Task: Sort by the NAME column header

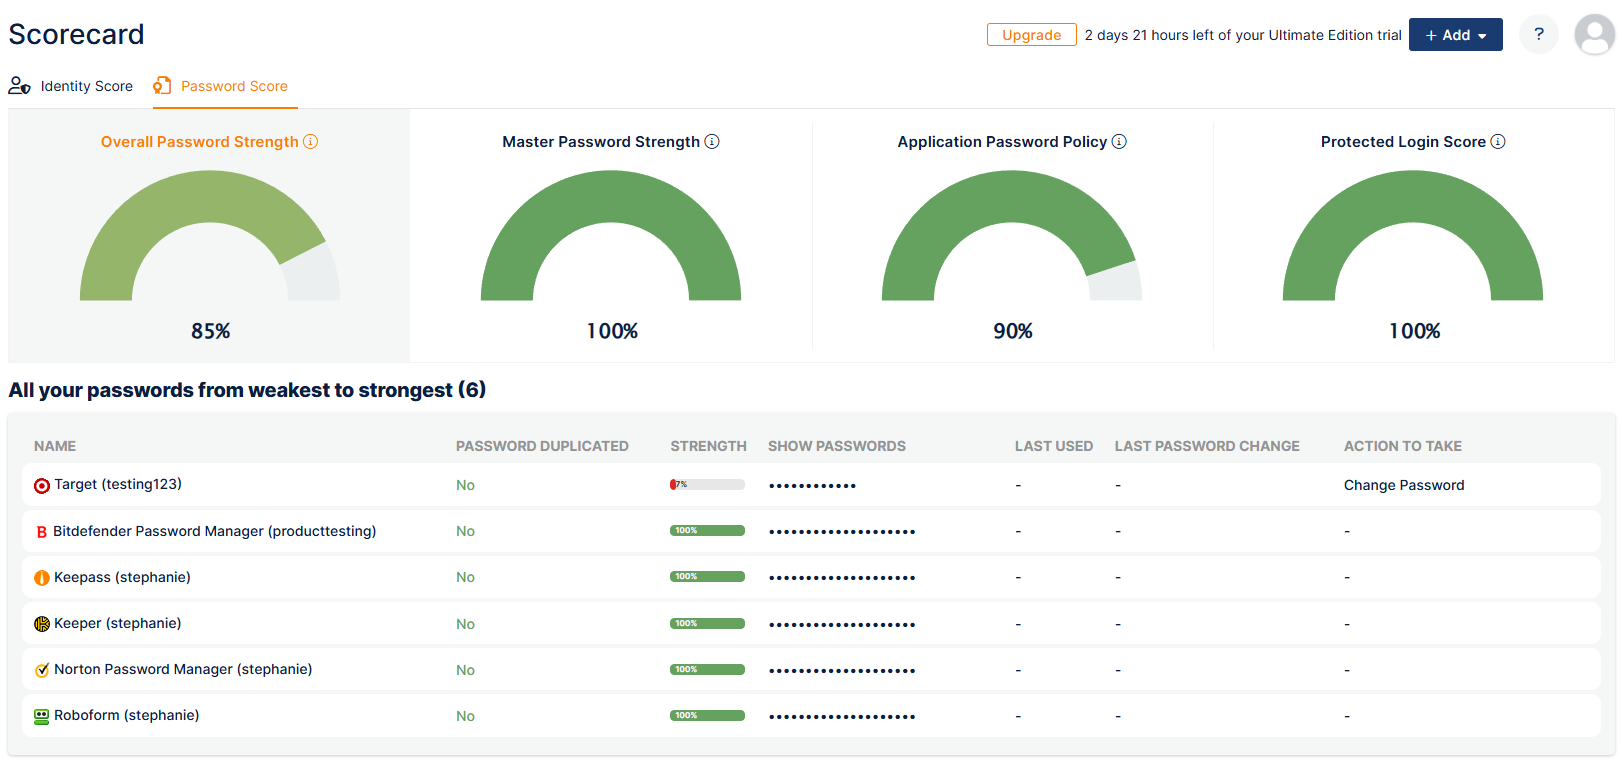Action: click(55, 446)
